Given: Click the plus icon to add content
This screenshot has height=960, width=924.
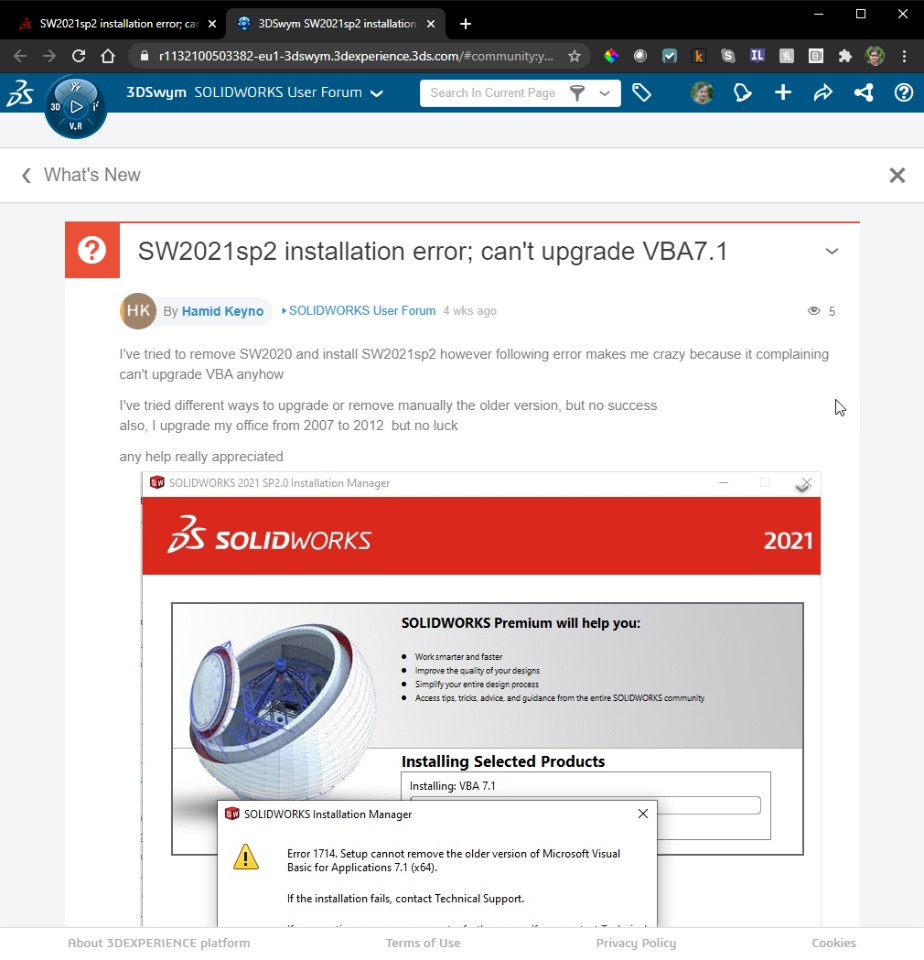Looking at the screenshot, I should pos(783,93).
